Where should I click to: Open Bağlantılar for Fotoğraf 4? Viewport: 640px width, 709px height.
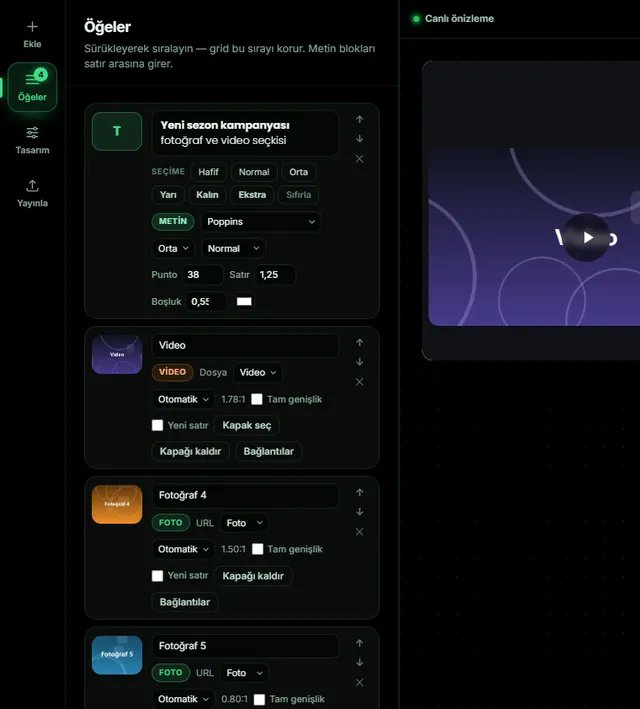(x=185, y=602)
